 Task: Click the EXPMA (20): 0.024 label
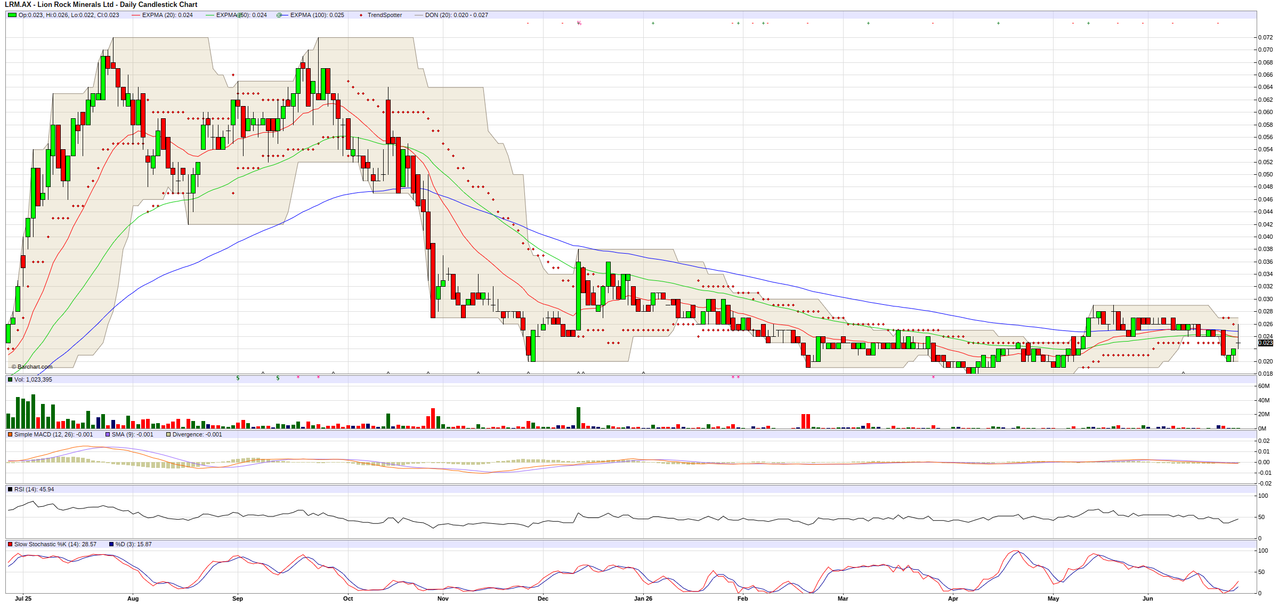tap(168, 15)
